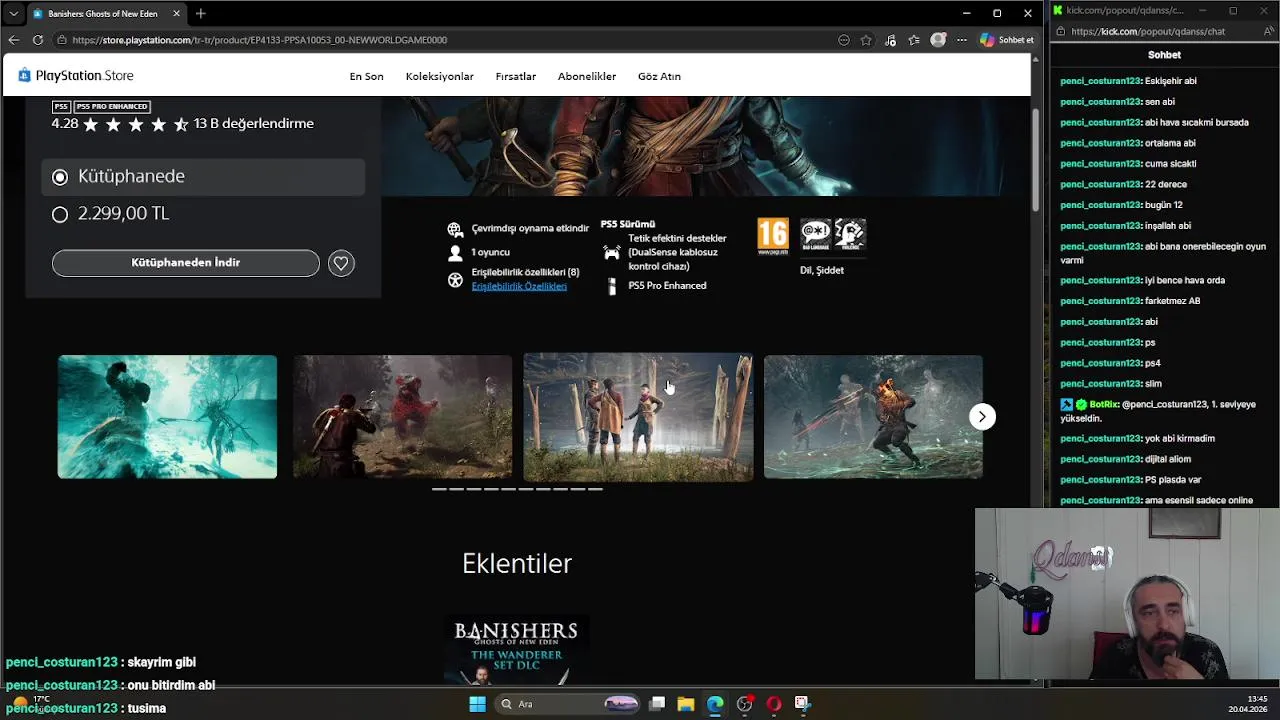This screenshot has height=720, width=1280.
Task: Open Edge profile avatar
Action: pyautogui.click(x=938, y=40)
